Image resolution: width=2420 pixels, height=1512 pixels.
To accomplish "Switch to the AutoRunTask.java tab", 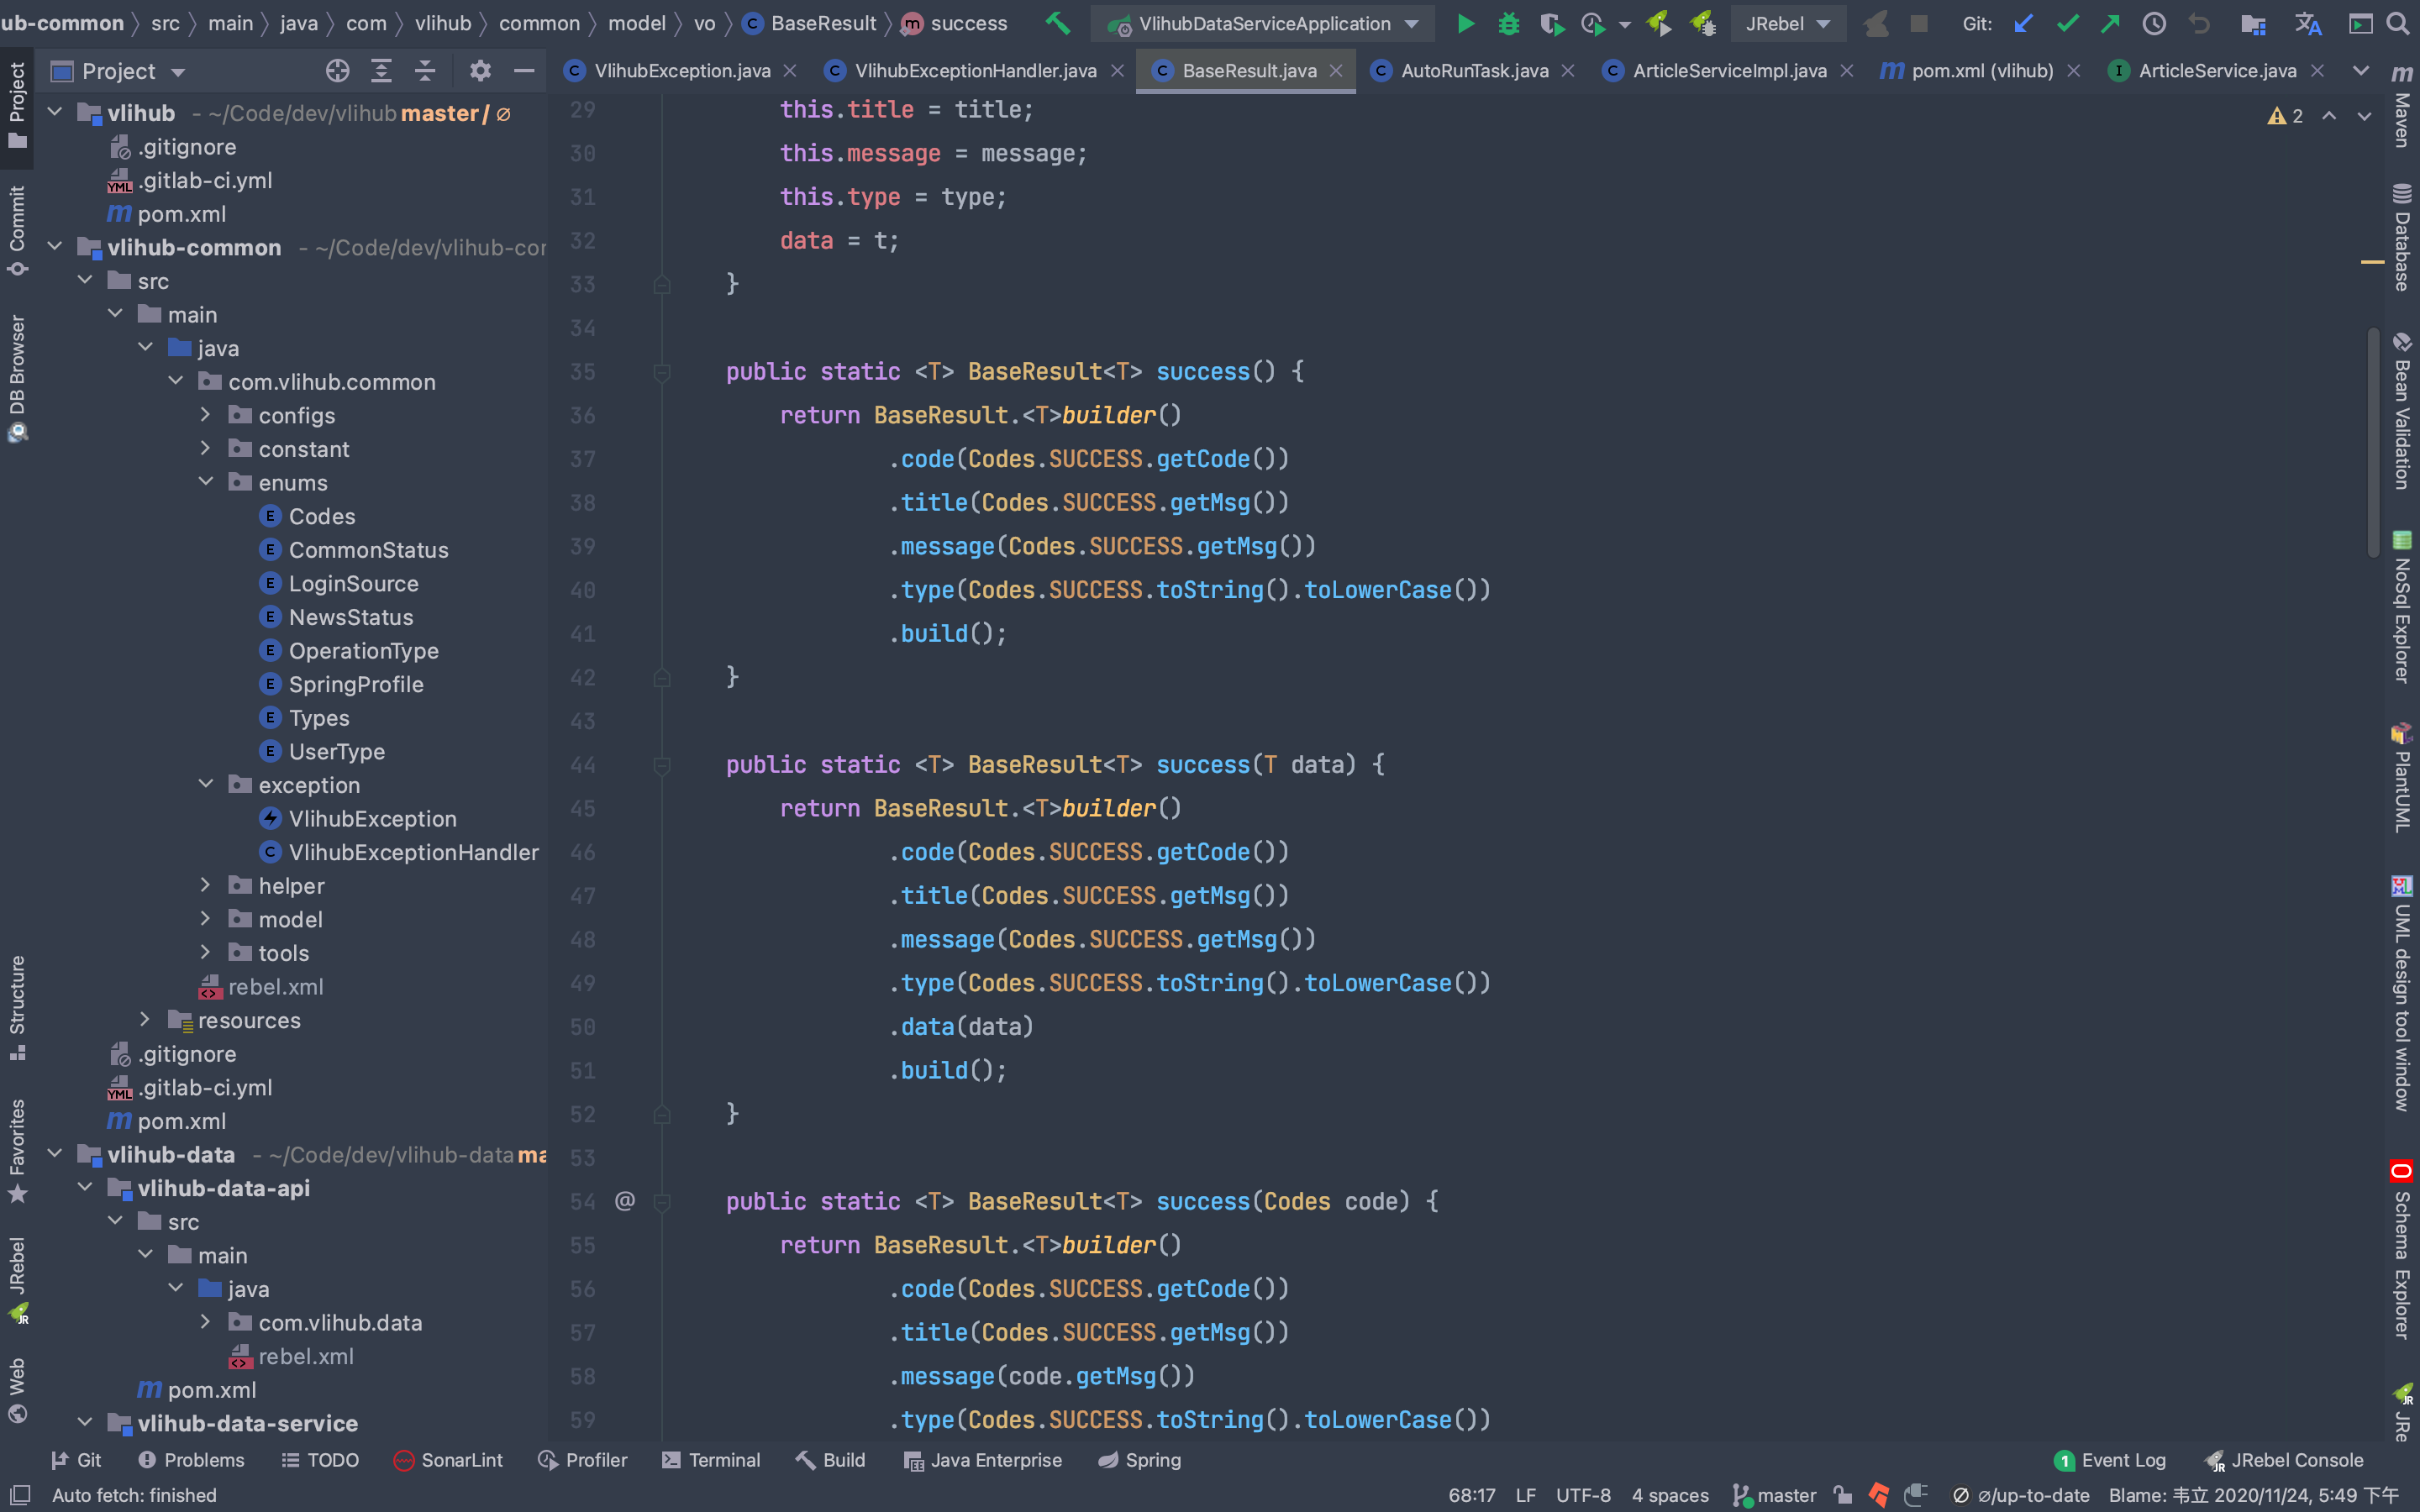I will 1473,71.
